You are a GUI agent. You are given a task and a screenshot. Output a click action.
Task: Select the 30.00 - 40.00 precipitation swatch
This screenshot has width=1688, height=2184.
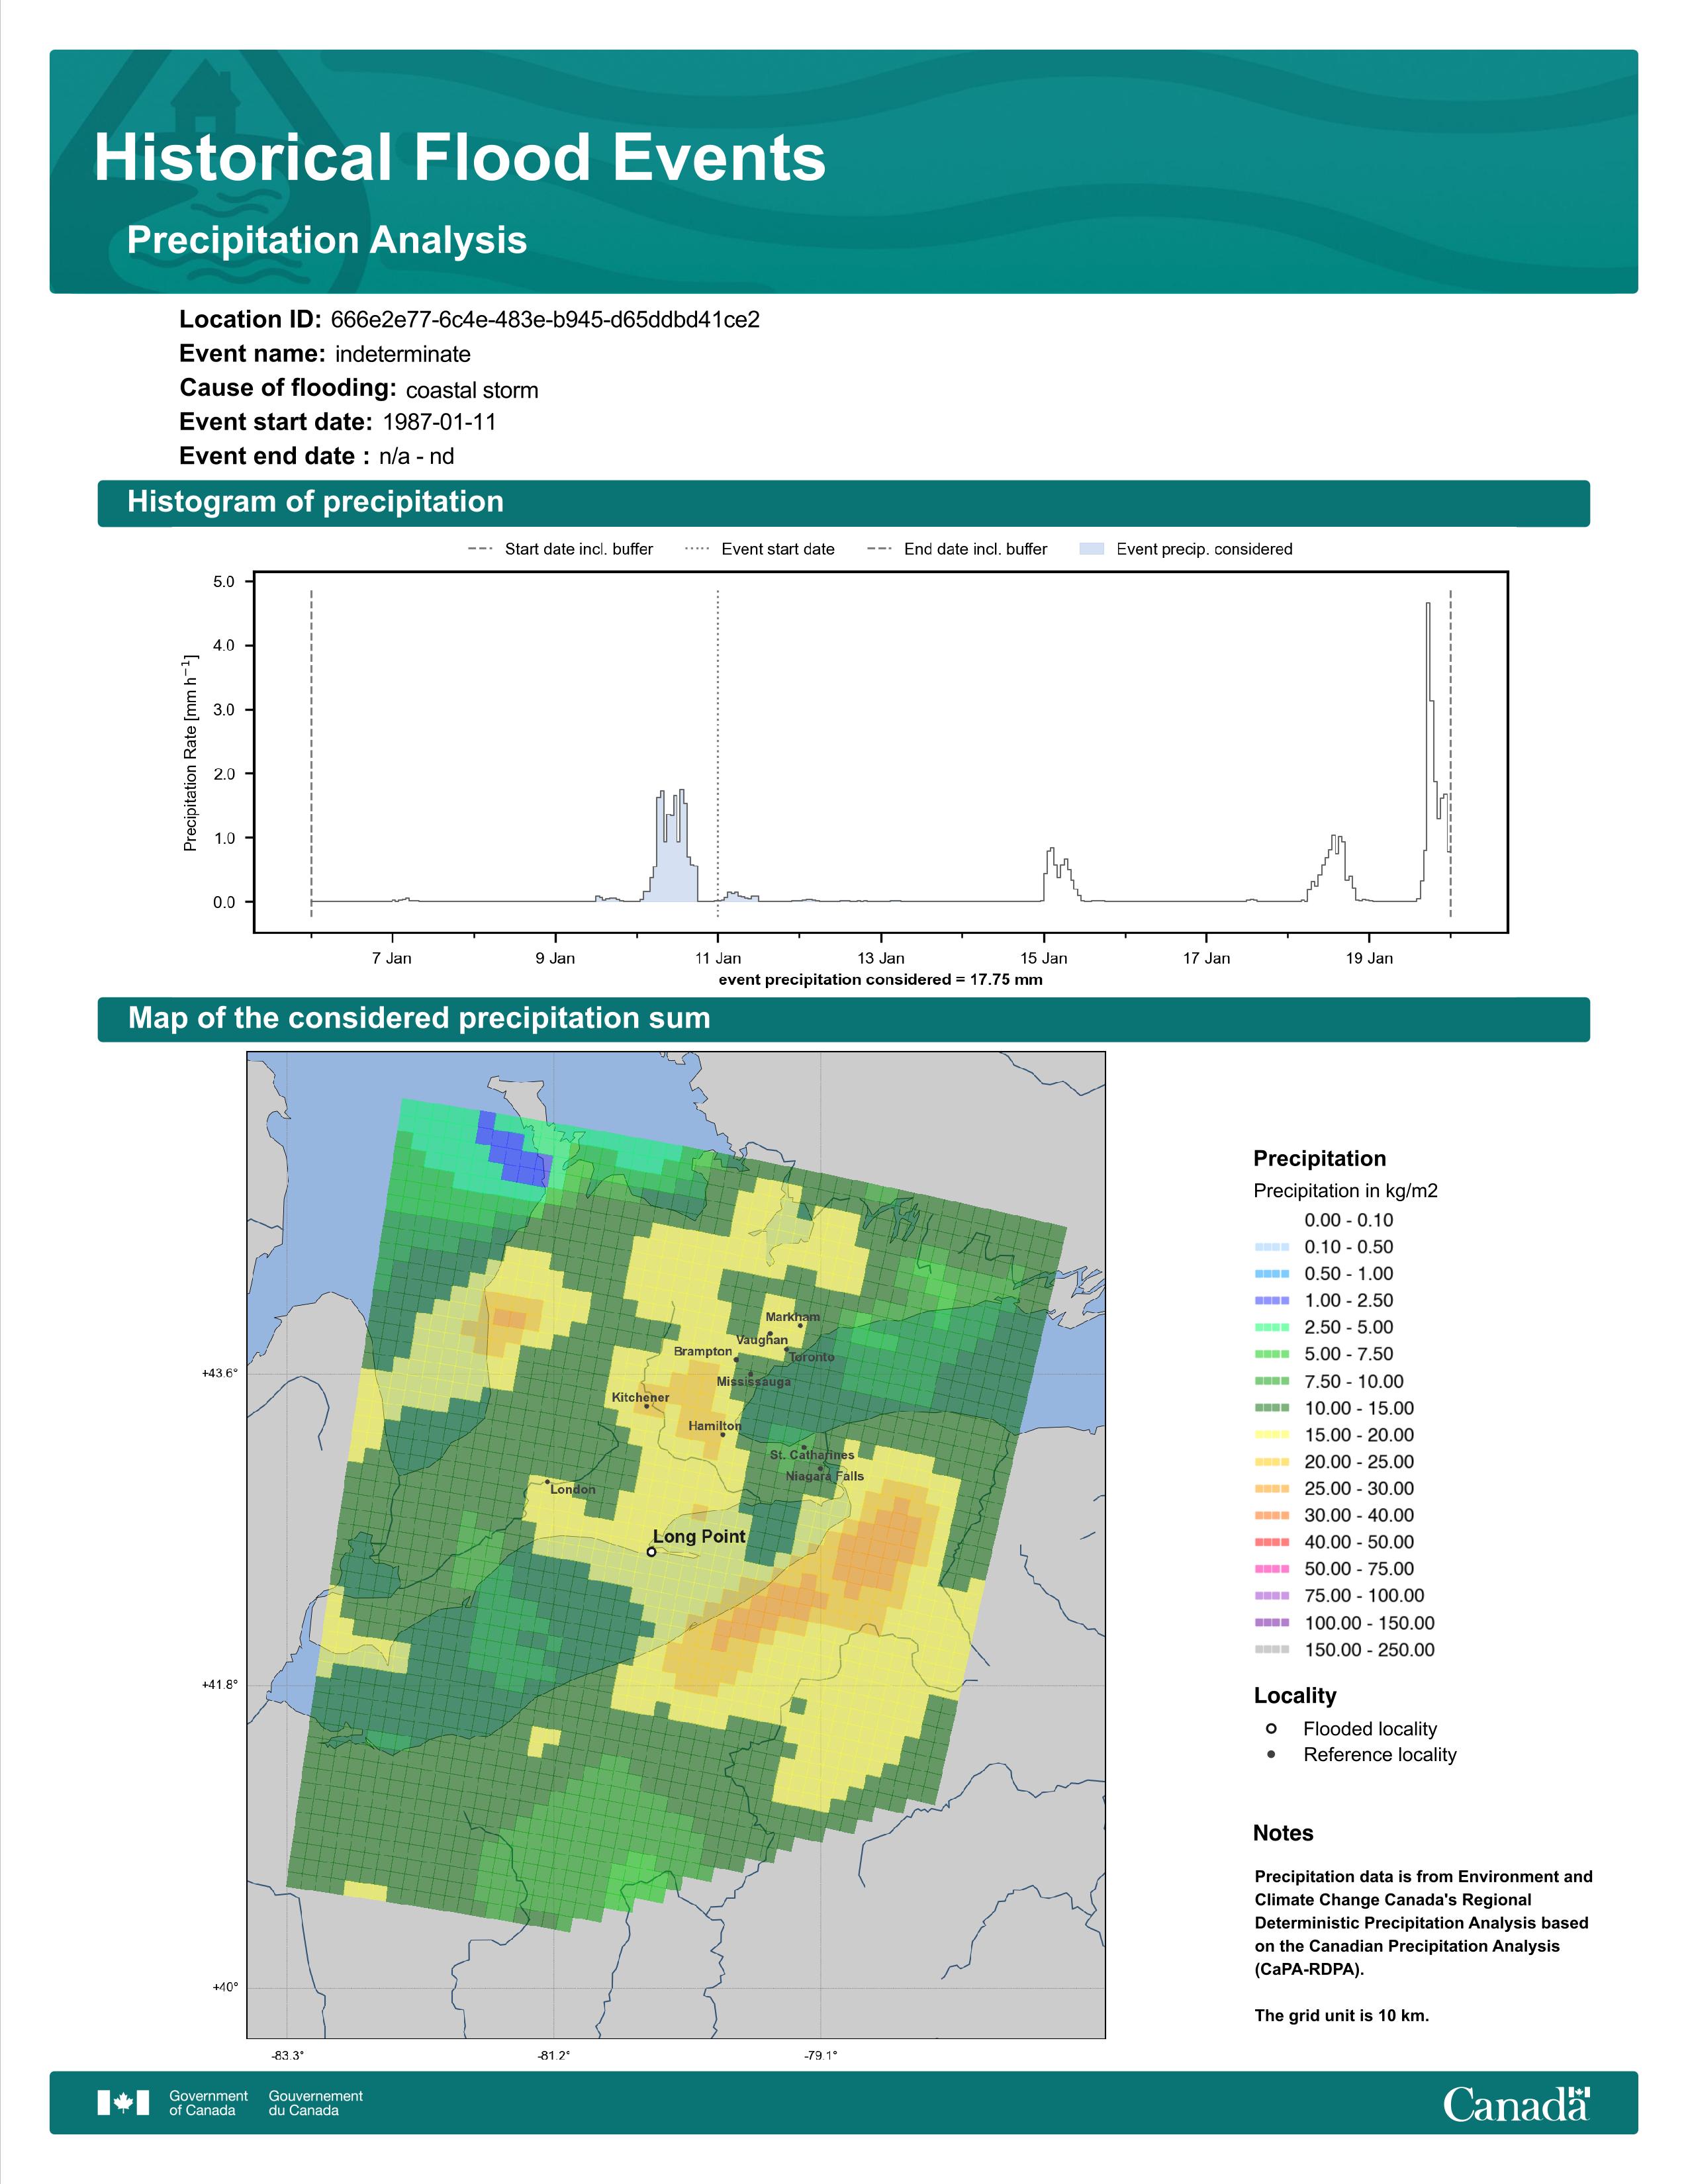(x=1271, y=1516)
